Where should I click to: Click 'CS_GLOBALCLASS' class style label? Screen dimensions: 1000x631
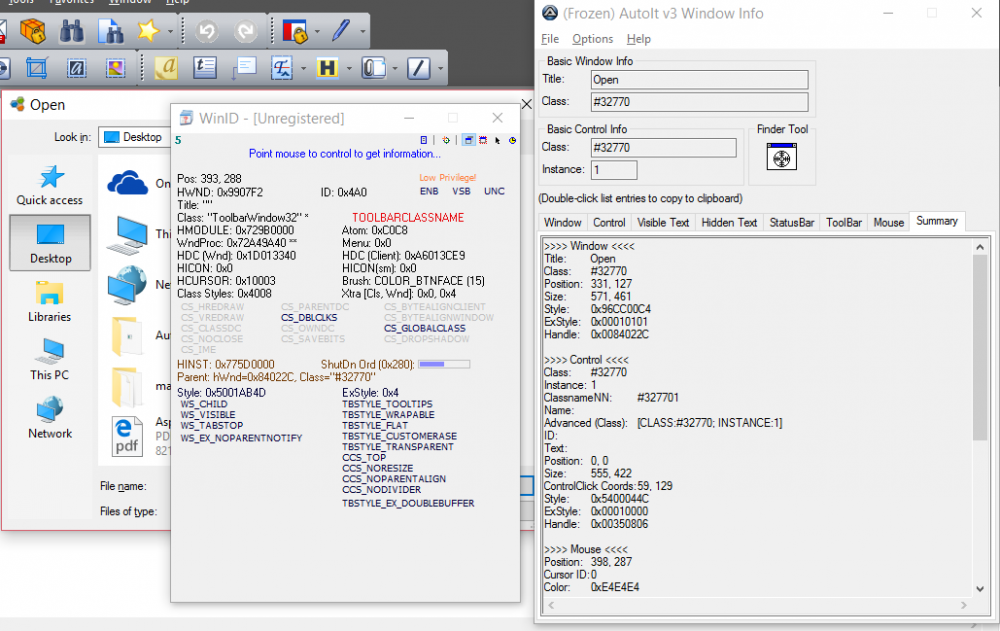(425, 328)
